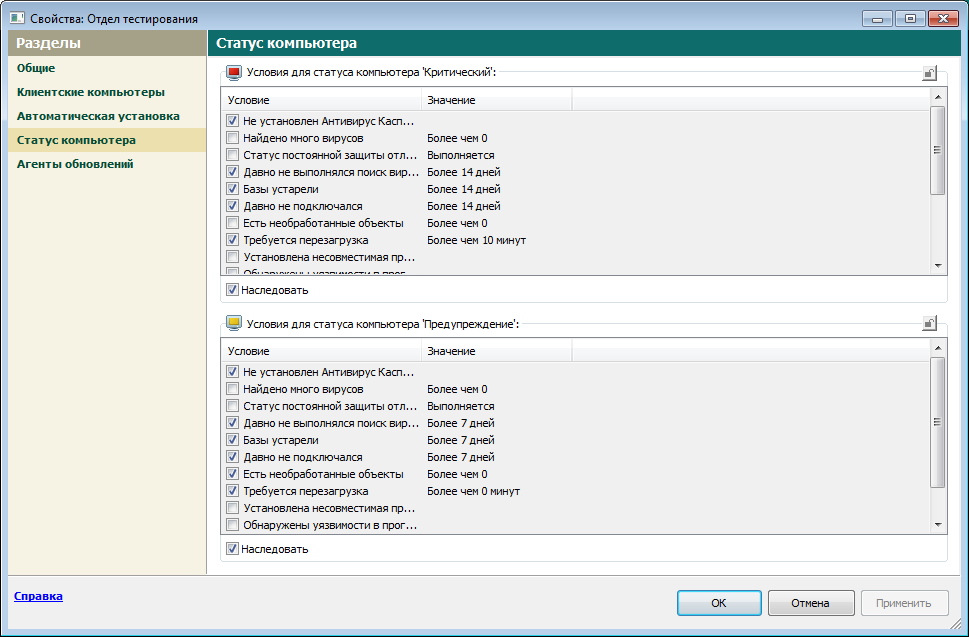Click the lock icon for the Warning status group

click(929, 323)
